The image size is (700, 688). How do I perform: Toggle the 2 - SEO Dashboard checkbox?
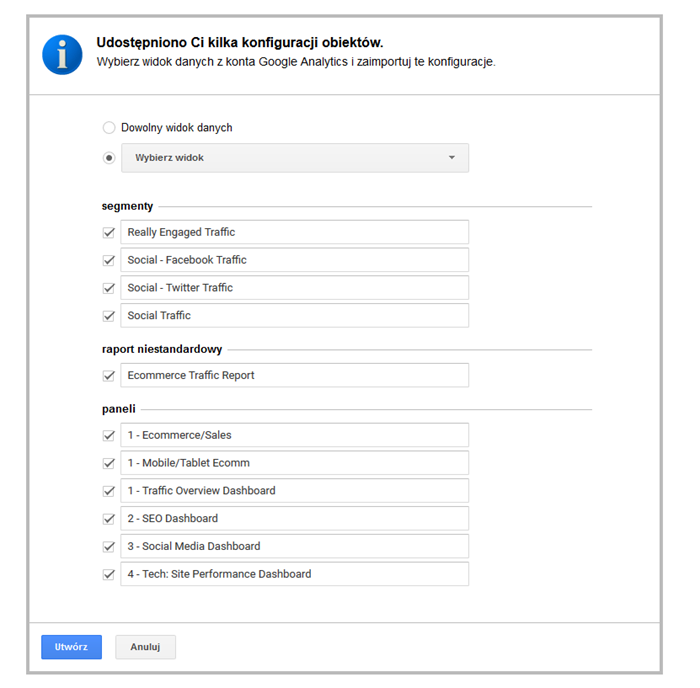point(109,519)
